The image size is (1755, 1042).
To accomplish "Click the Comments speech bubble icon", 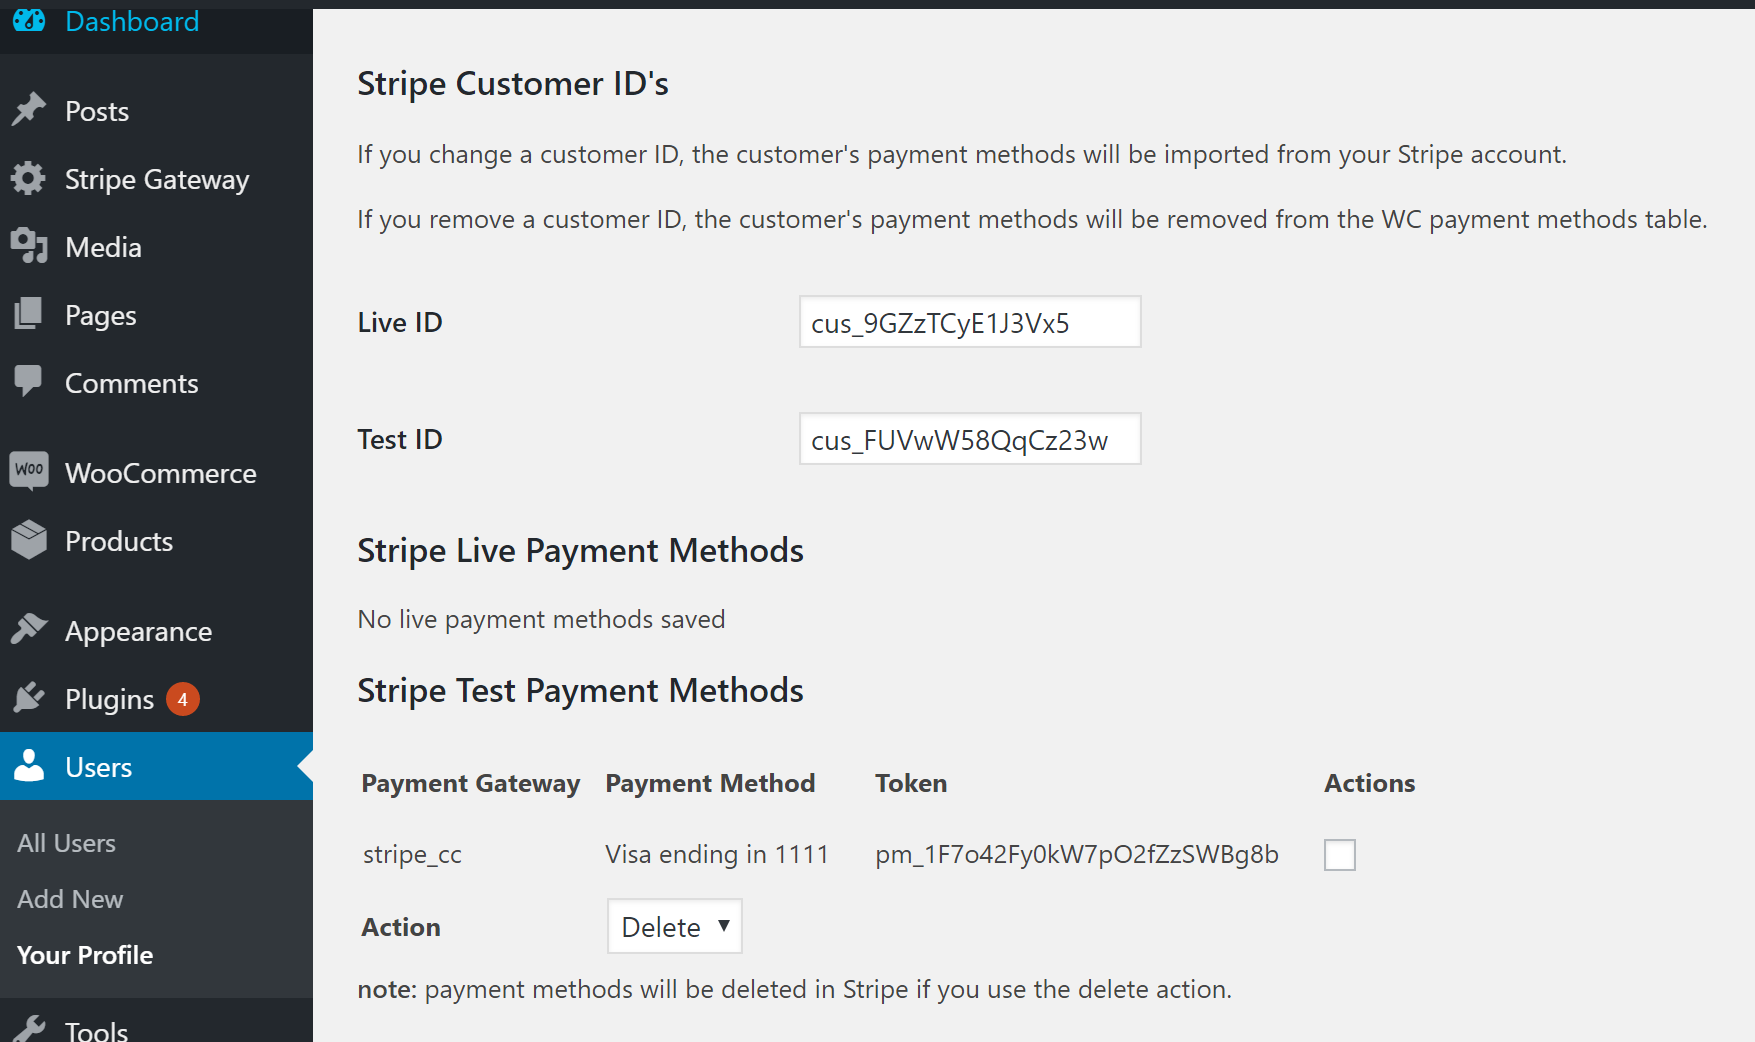I will click(29, 382).
